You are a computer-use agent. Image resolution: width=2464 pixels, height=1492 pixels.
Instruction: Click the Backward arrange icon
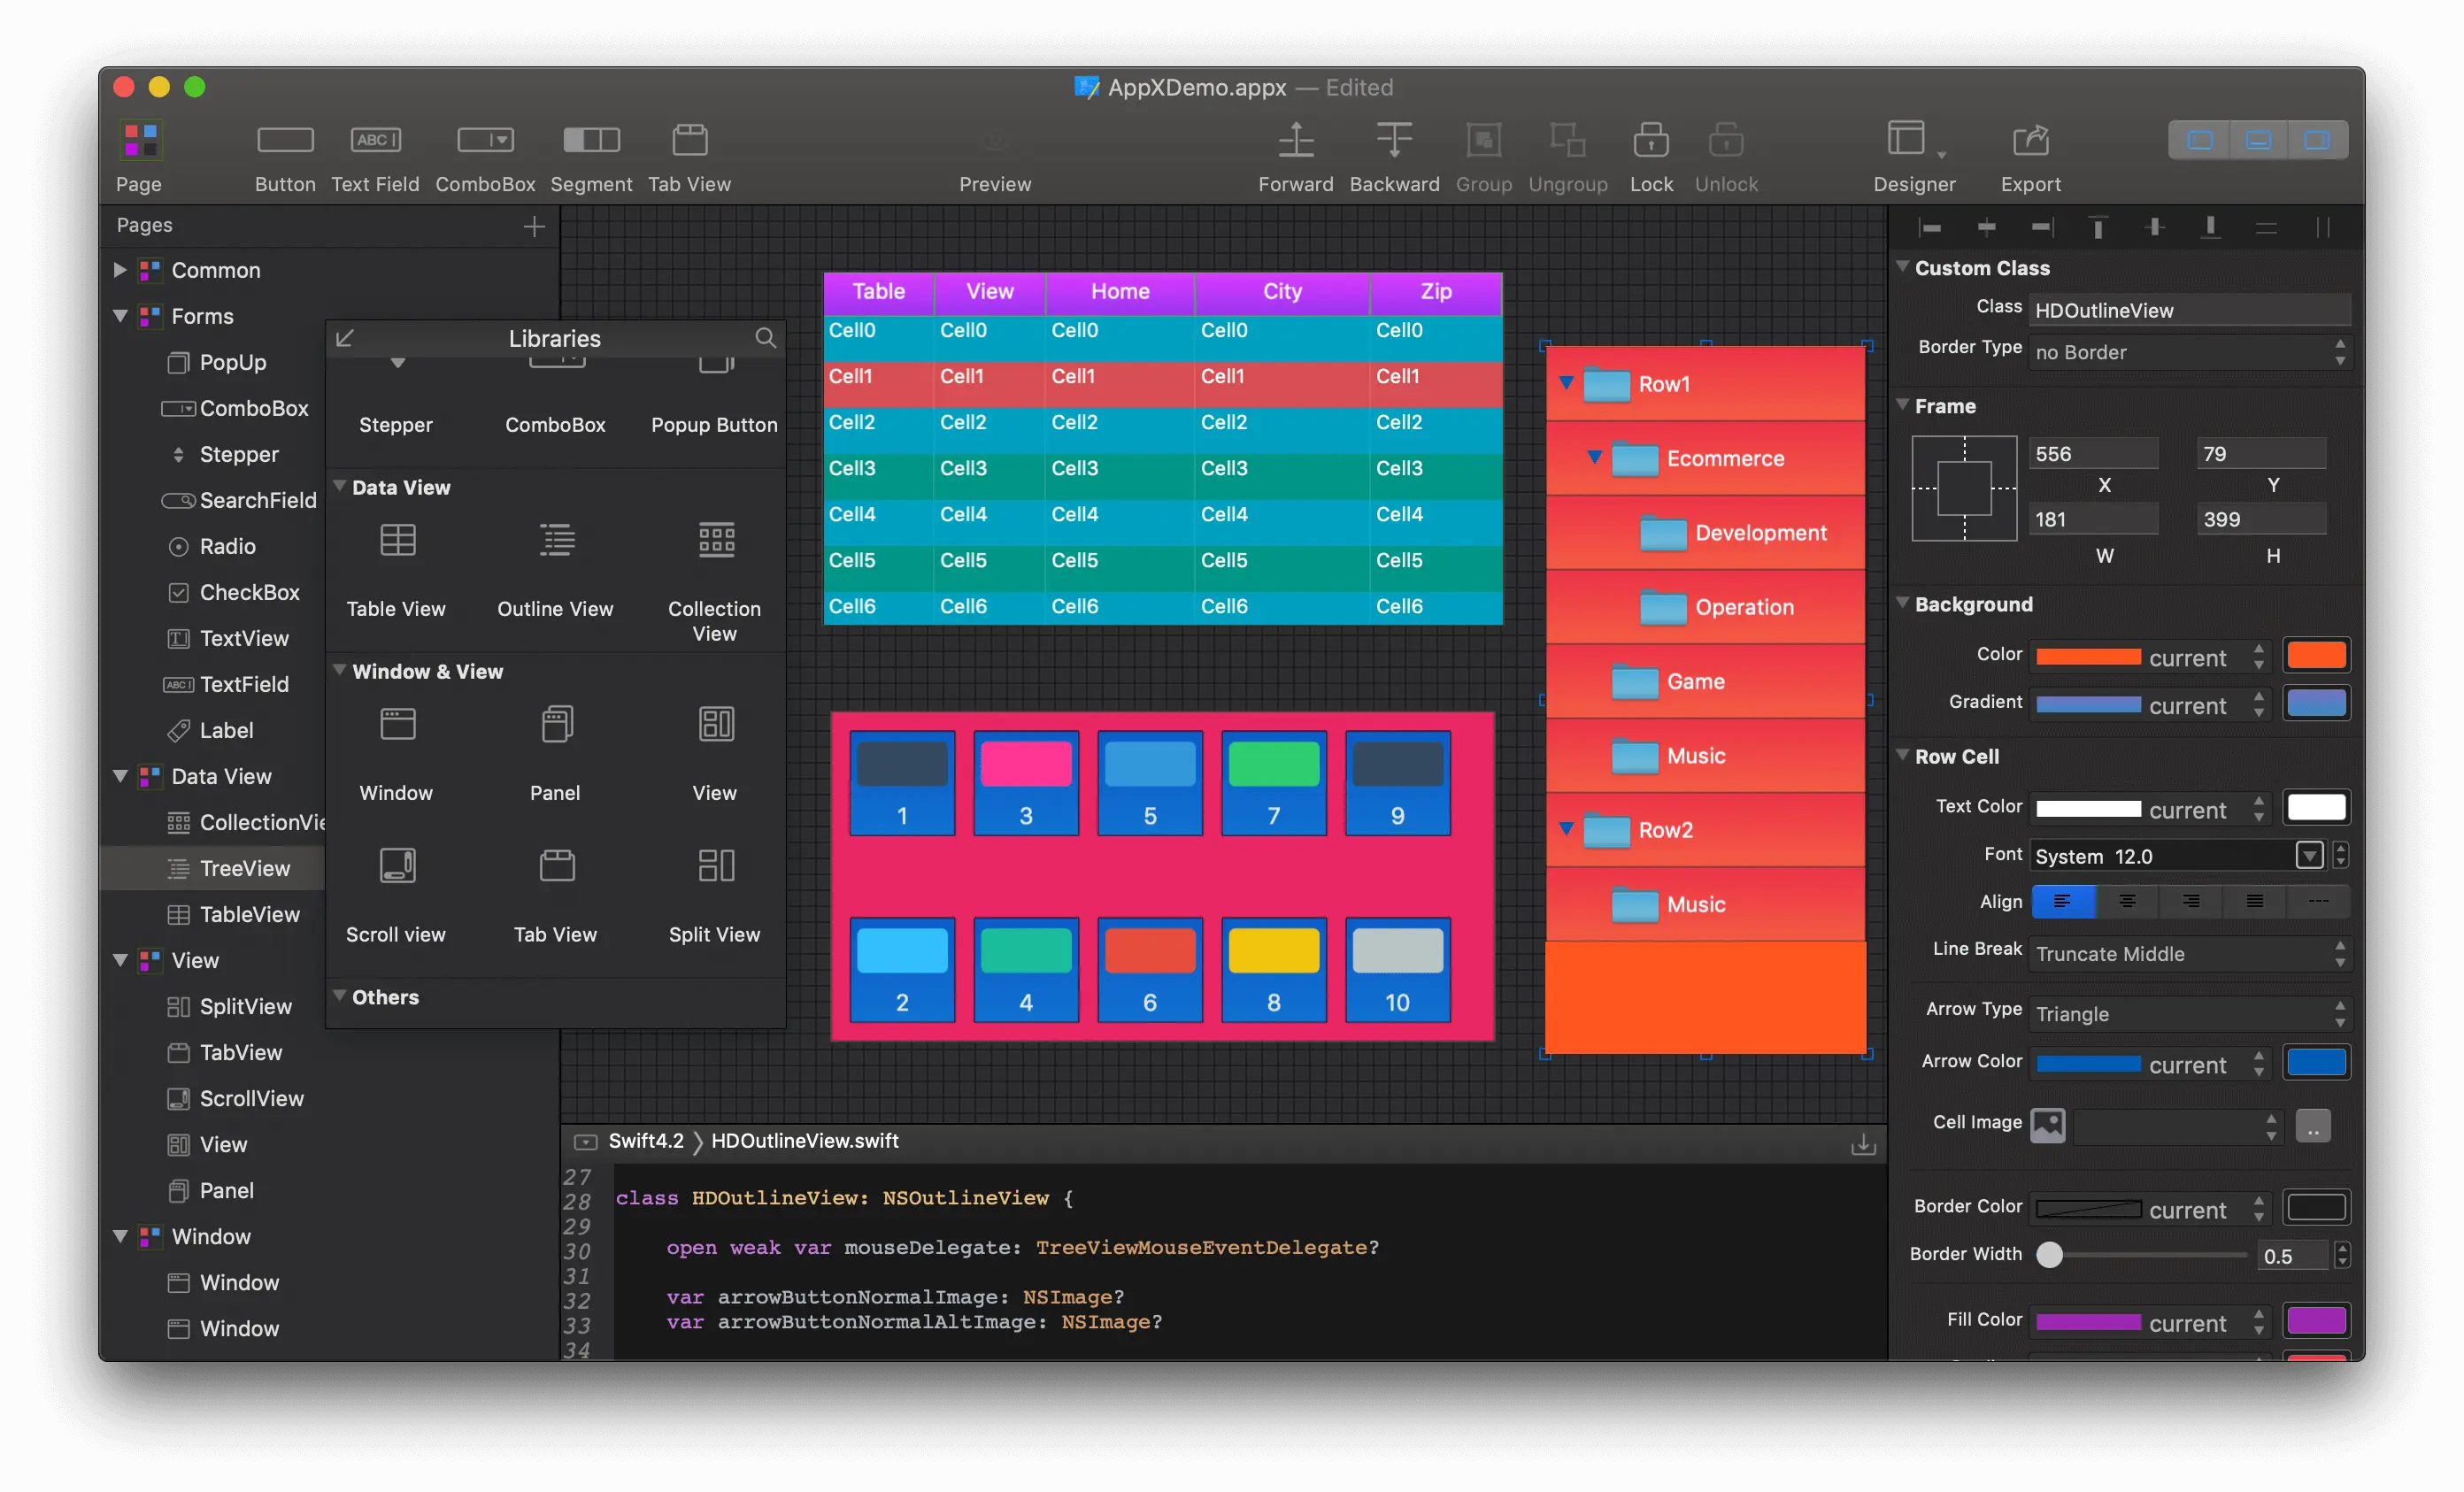pyautogui.click(x=1393, y=141)
